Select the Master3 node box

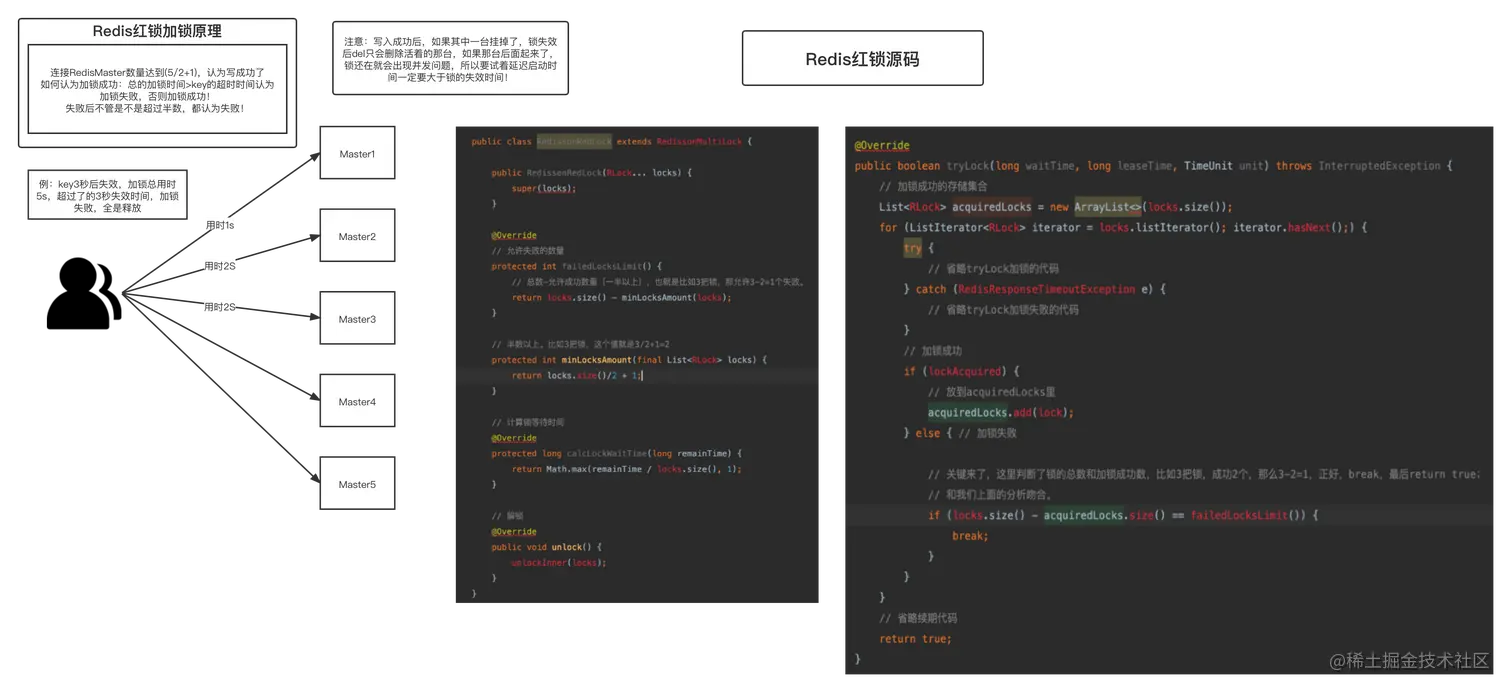click(x=357, y=318)
